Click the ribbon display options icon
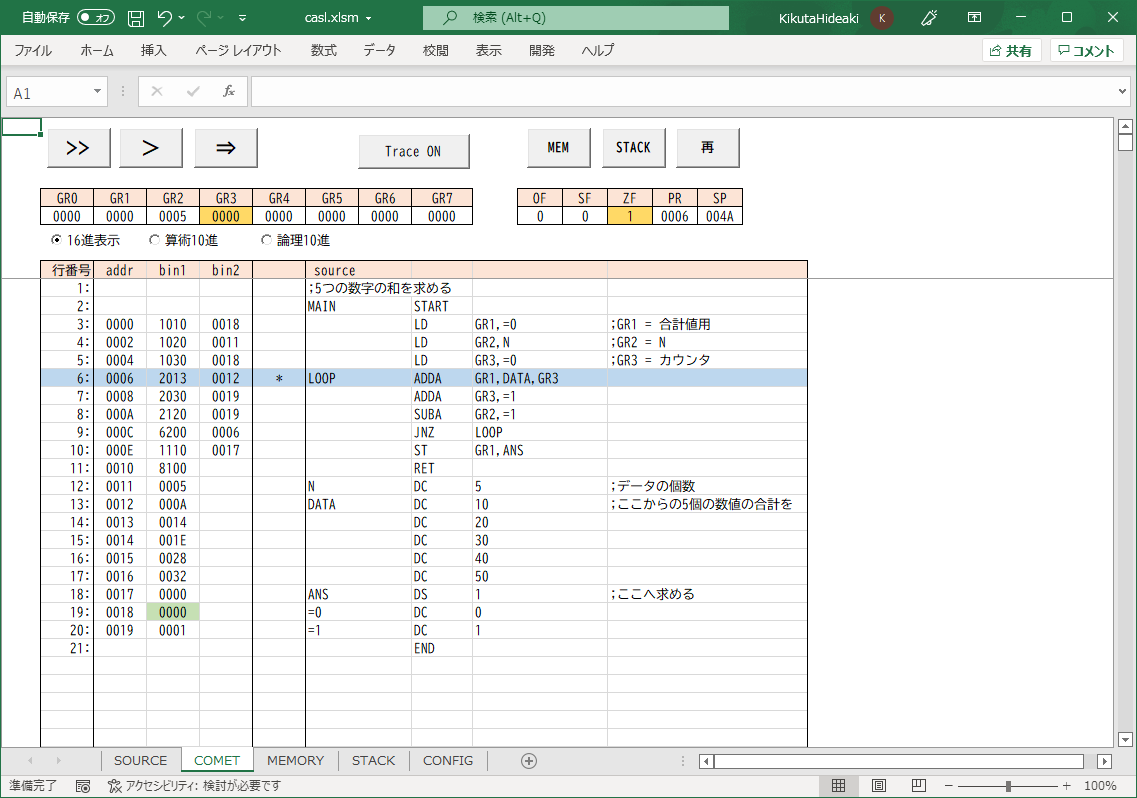1137x798 pixels. point(974,17)
